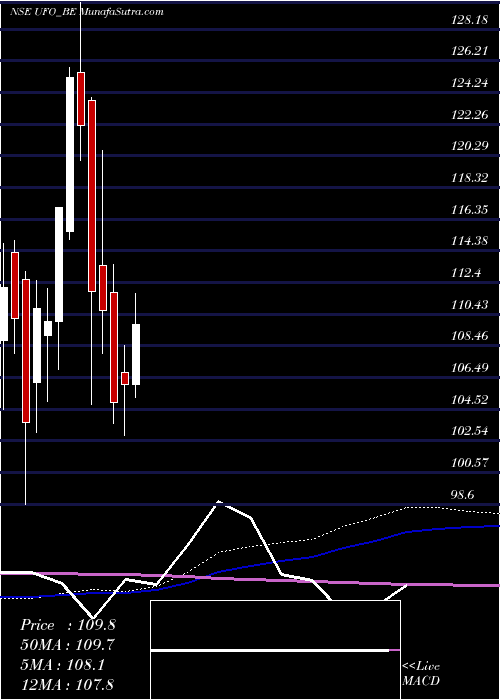This screenshot has height=700, width=500.
Task: Click the tallest white candlestick near the high
Action: click(70, 154)
